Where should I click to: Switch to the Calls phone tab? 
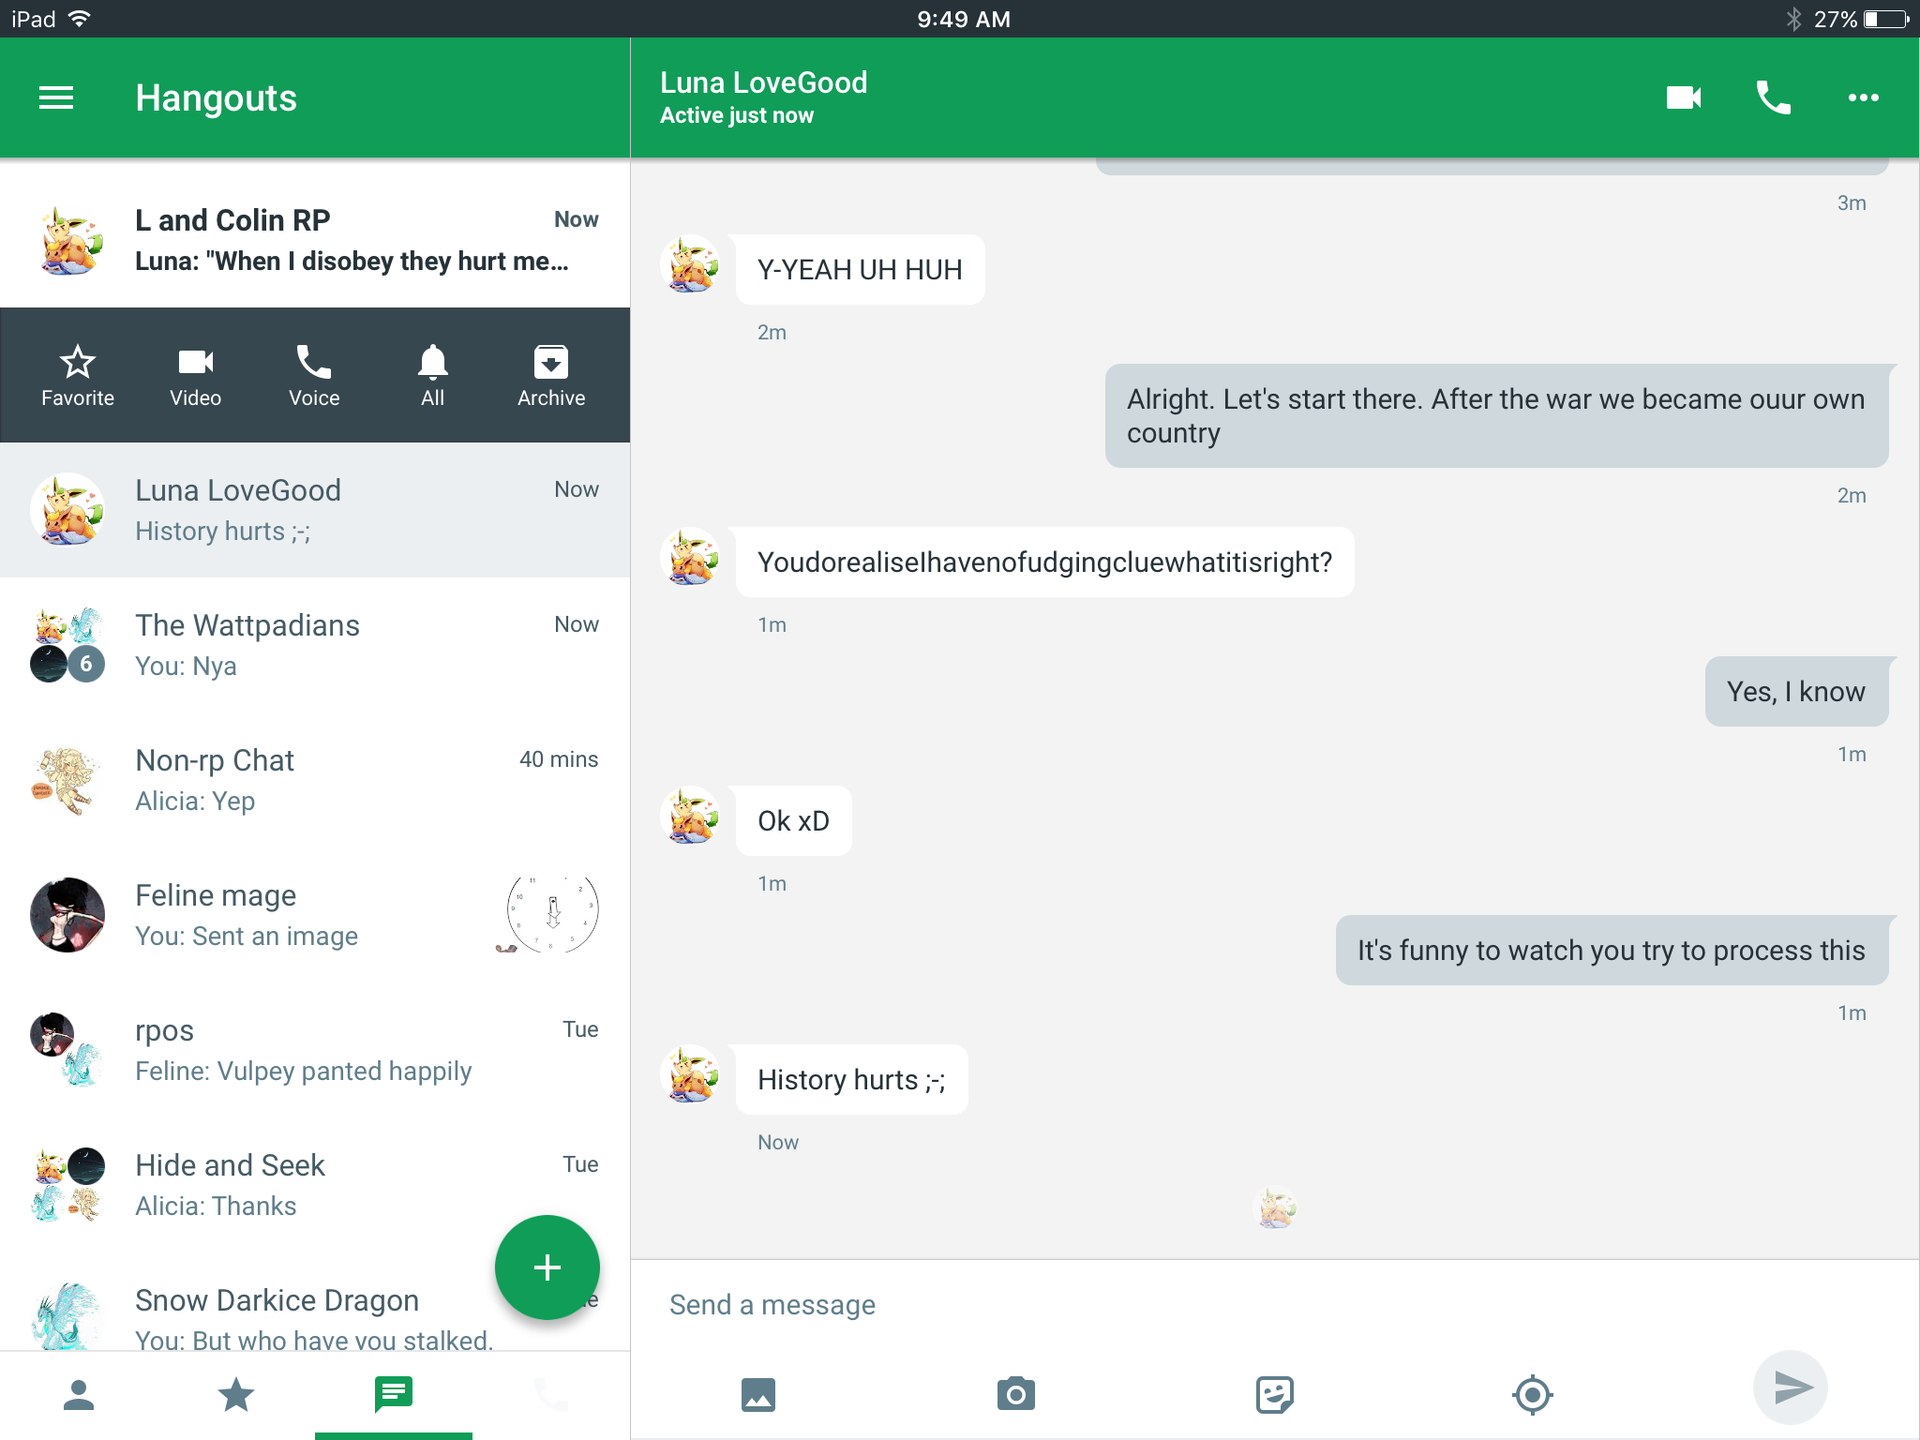551,1394
